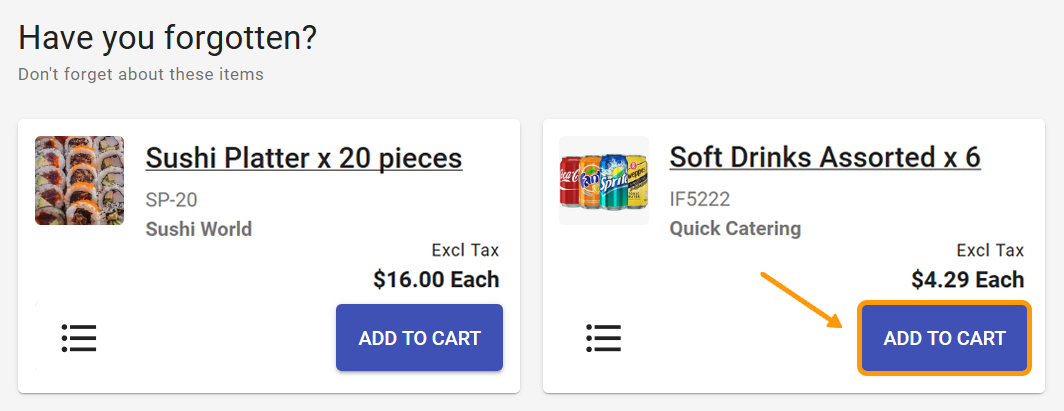The image size is (1064, 411).
Task: Click the "Don't forget about these items" subtitle
Action: [141, 74]
